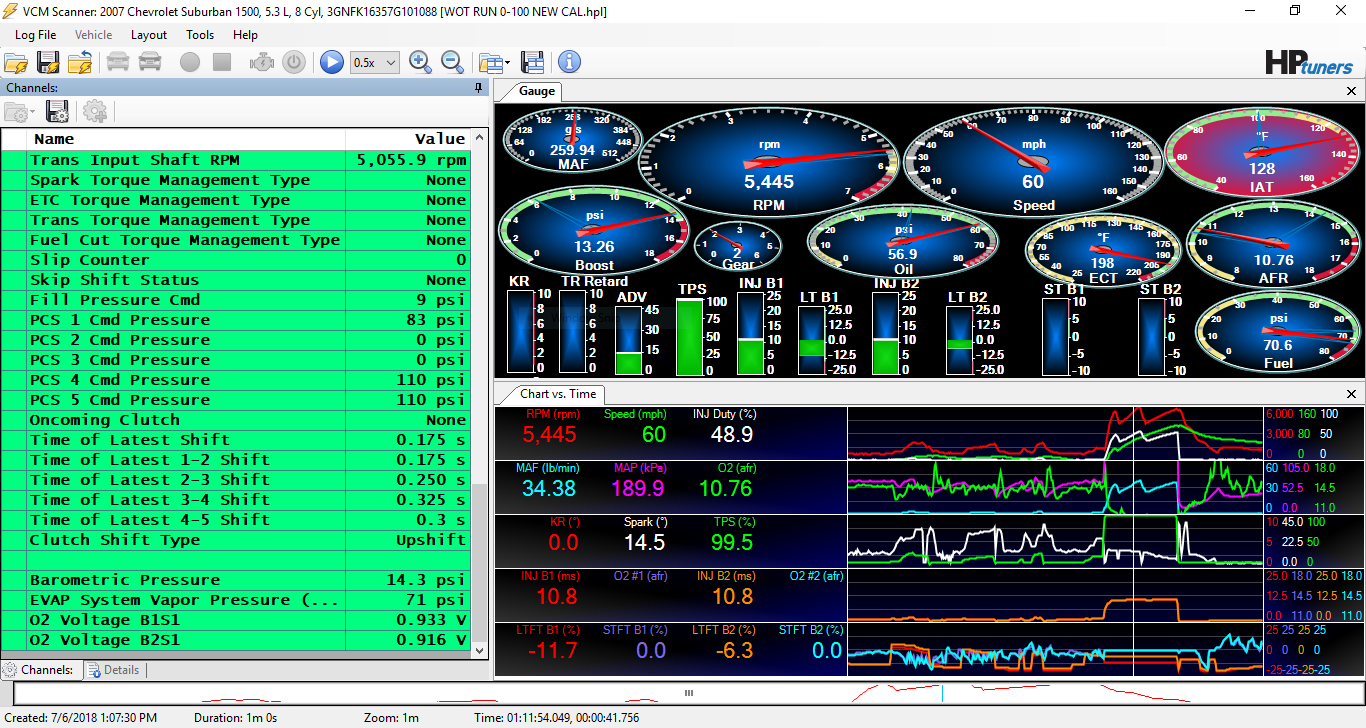The width and height of the screenshot is (1366, 728).
Task: Close the Chart vs. Time panel
Action: pos(1352,394)
